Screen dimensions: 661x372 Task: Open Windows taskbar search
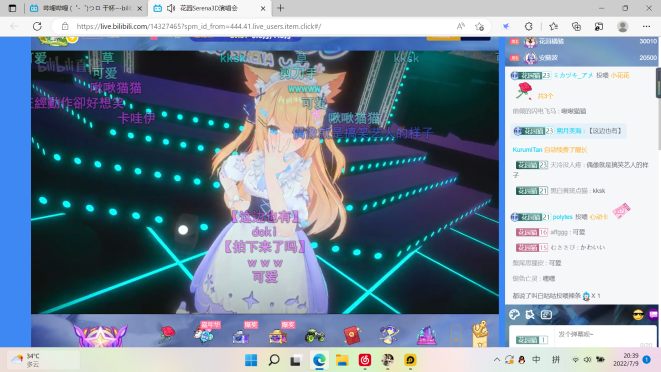(274, 360)
